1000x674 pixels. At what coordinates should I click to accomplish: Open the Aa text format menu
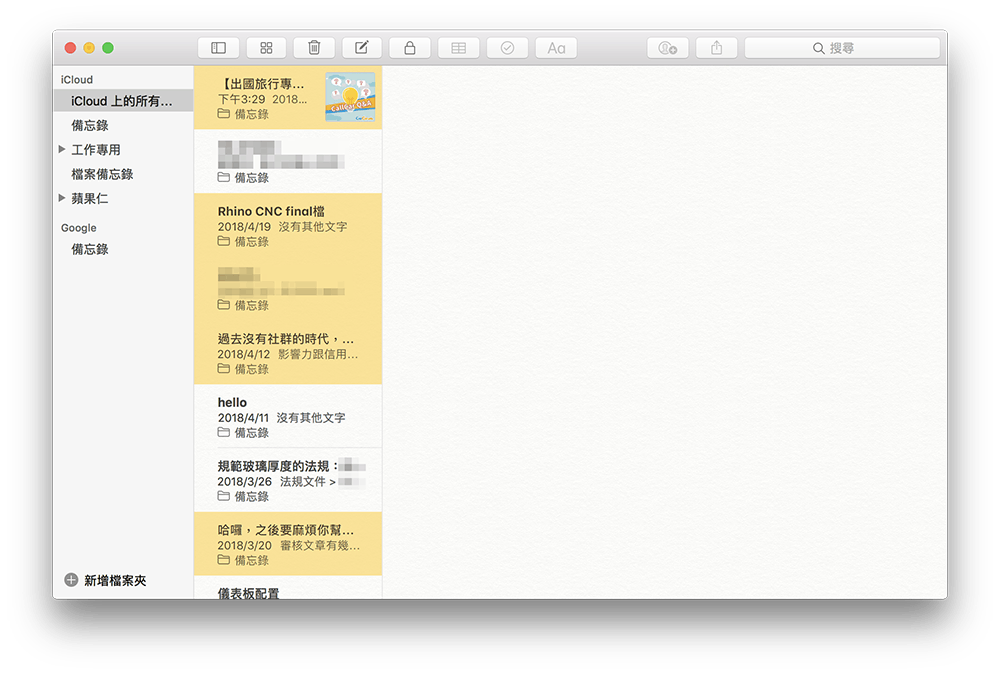click(x=556, y=48)
